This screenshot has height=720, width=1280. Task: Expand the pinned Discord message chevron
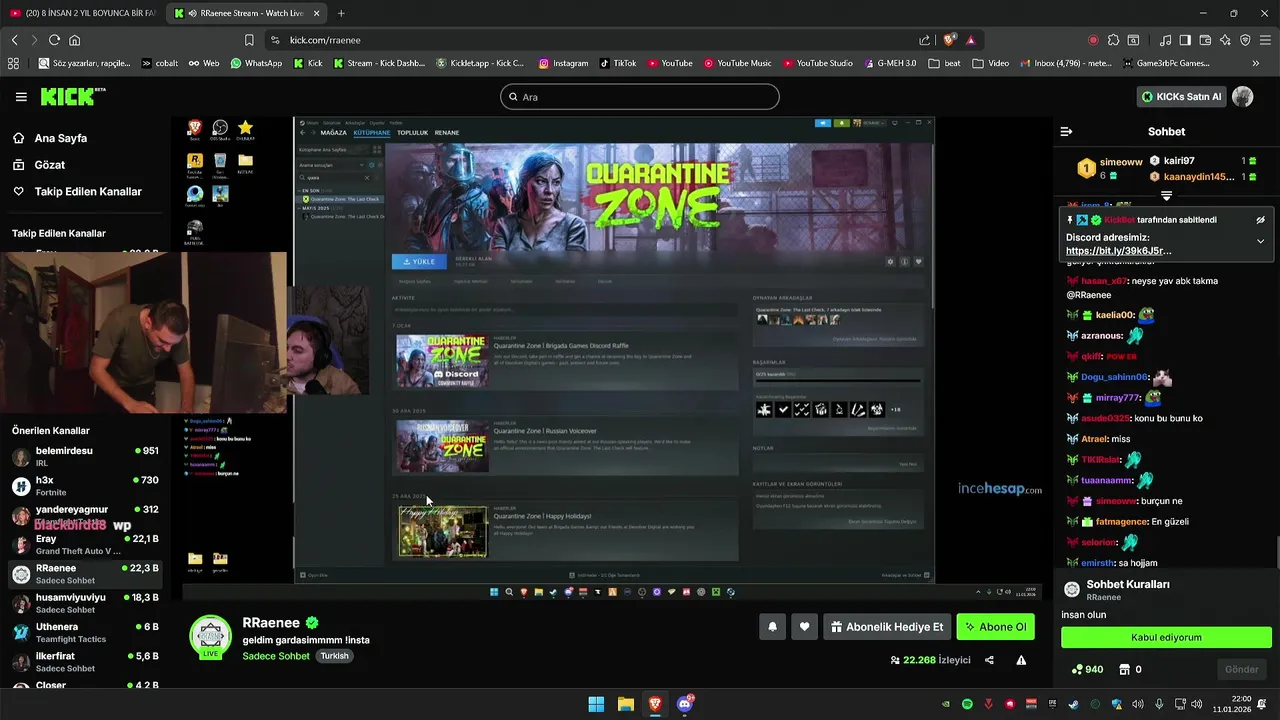[1260, 241]
